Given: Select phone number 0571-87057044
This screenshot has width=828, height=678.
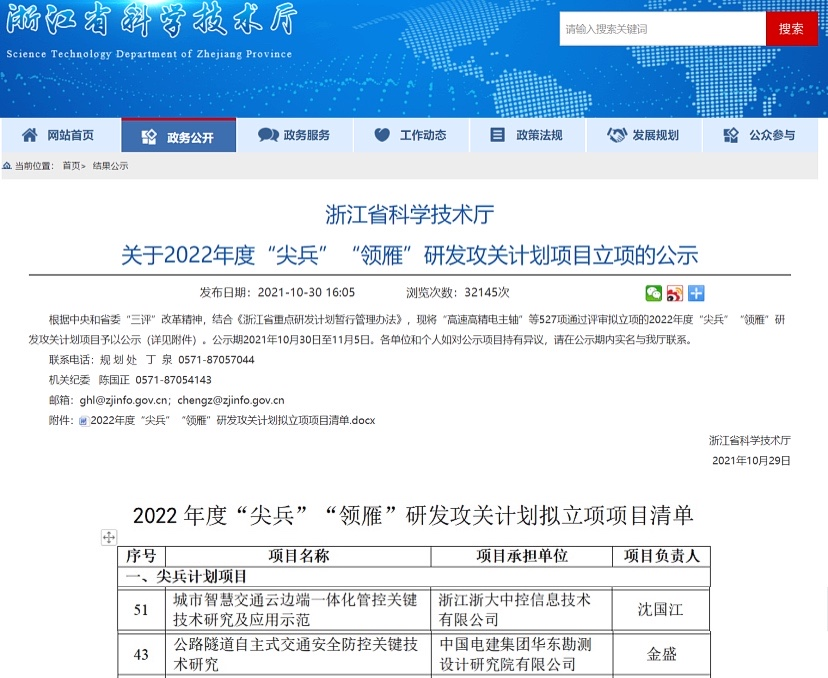Looking at the screenshot, I should 216,360.
